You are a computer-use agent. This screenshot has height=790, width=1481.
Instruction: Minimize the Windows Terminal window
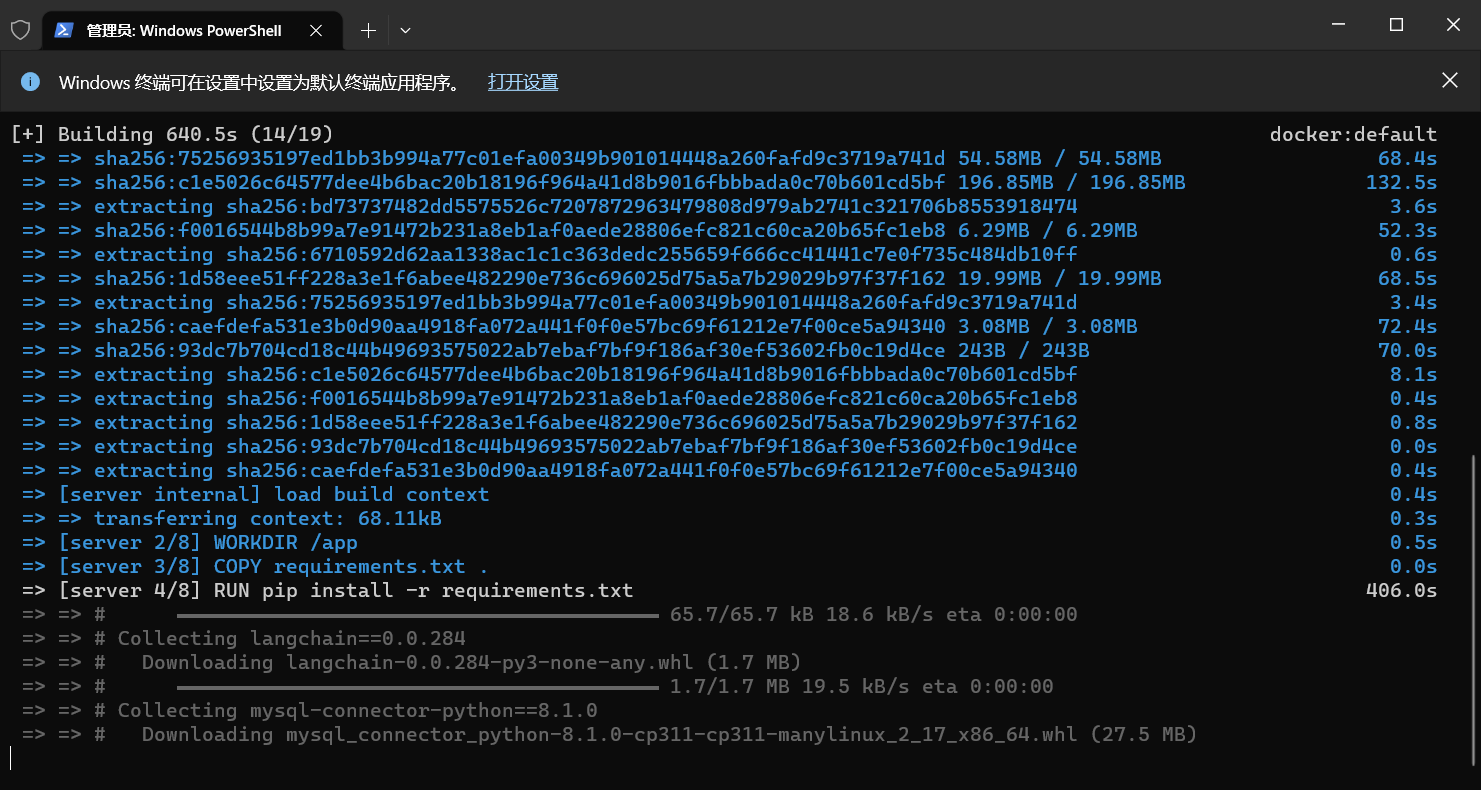(1342, 25)
